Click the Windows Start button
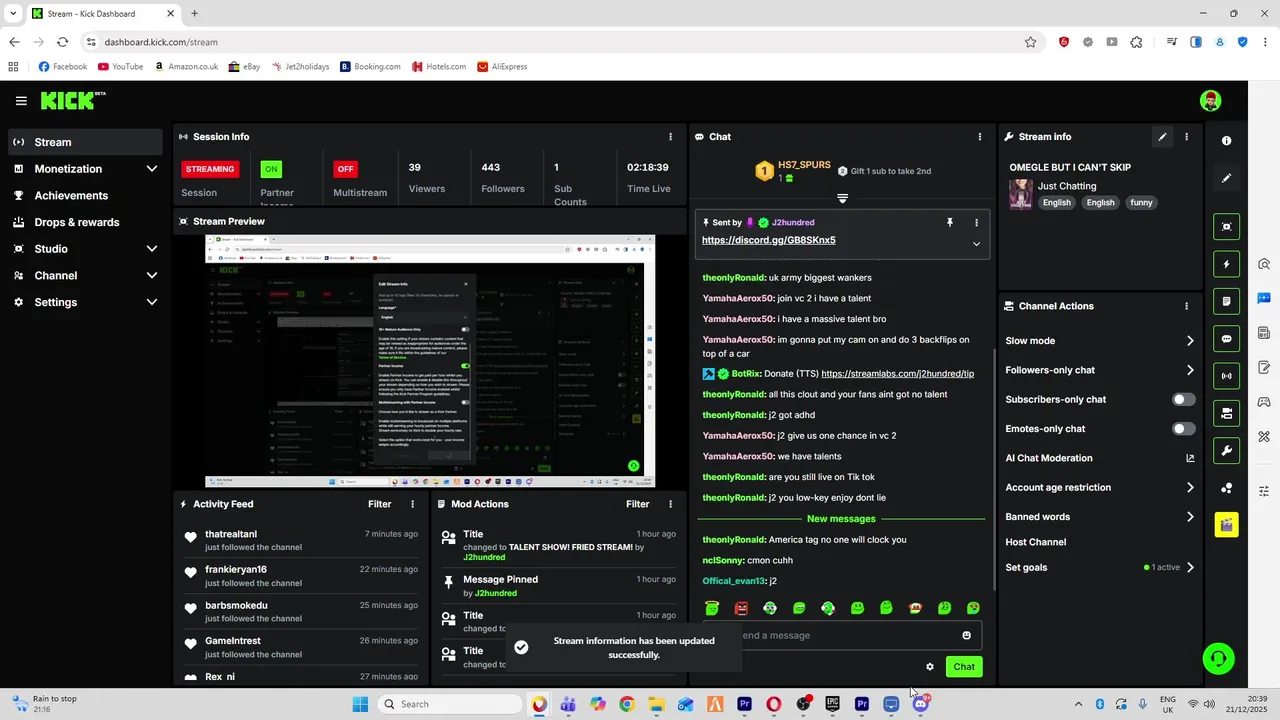This screenshot has width=1280, height=720. coord(360,704)
